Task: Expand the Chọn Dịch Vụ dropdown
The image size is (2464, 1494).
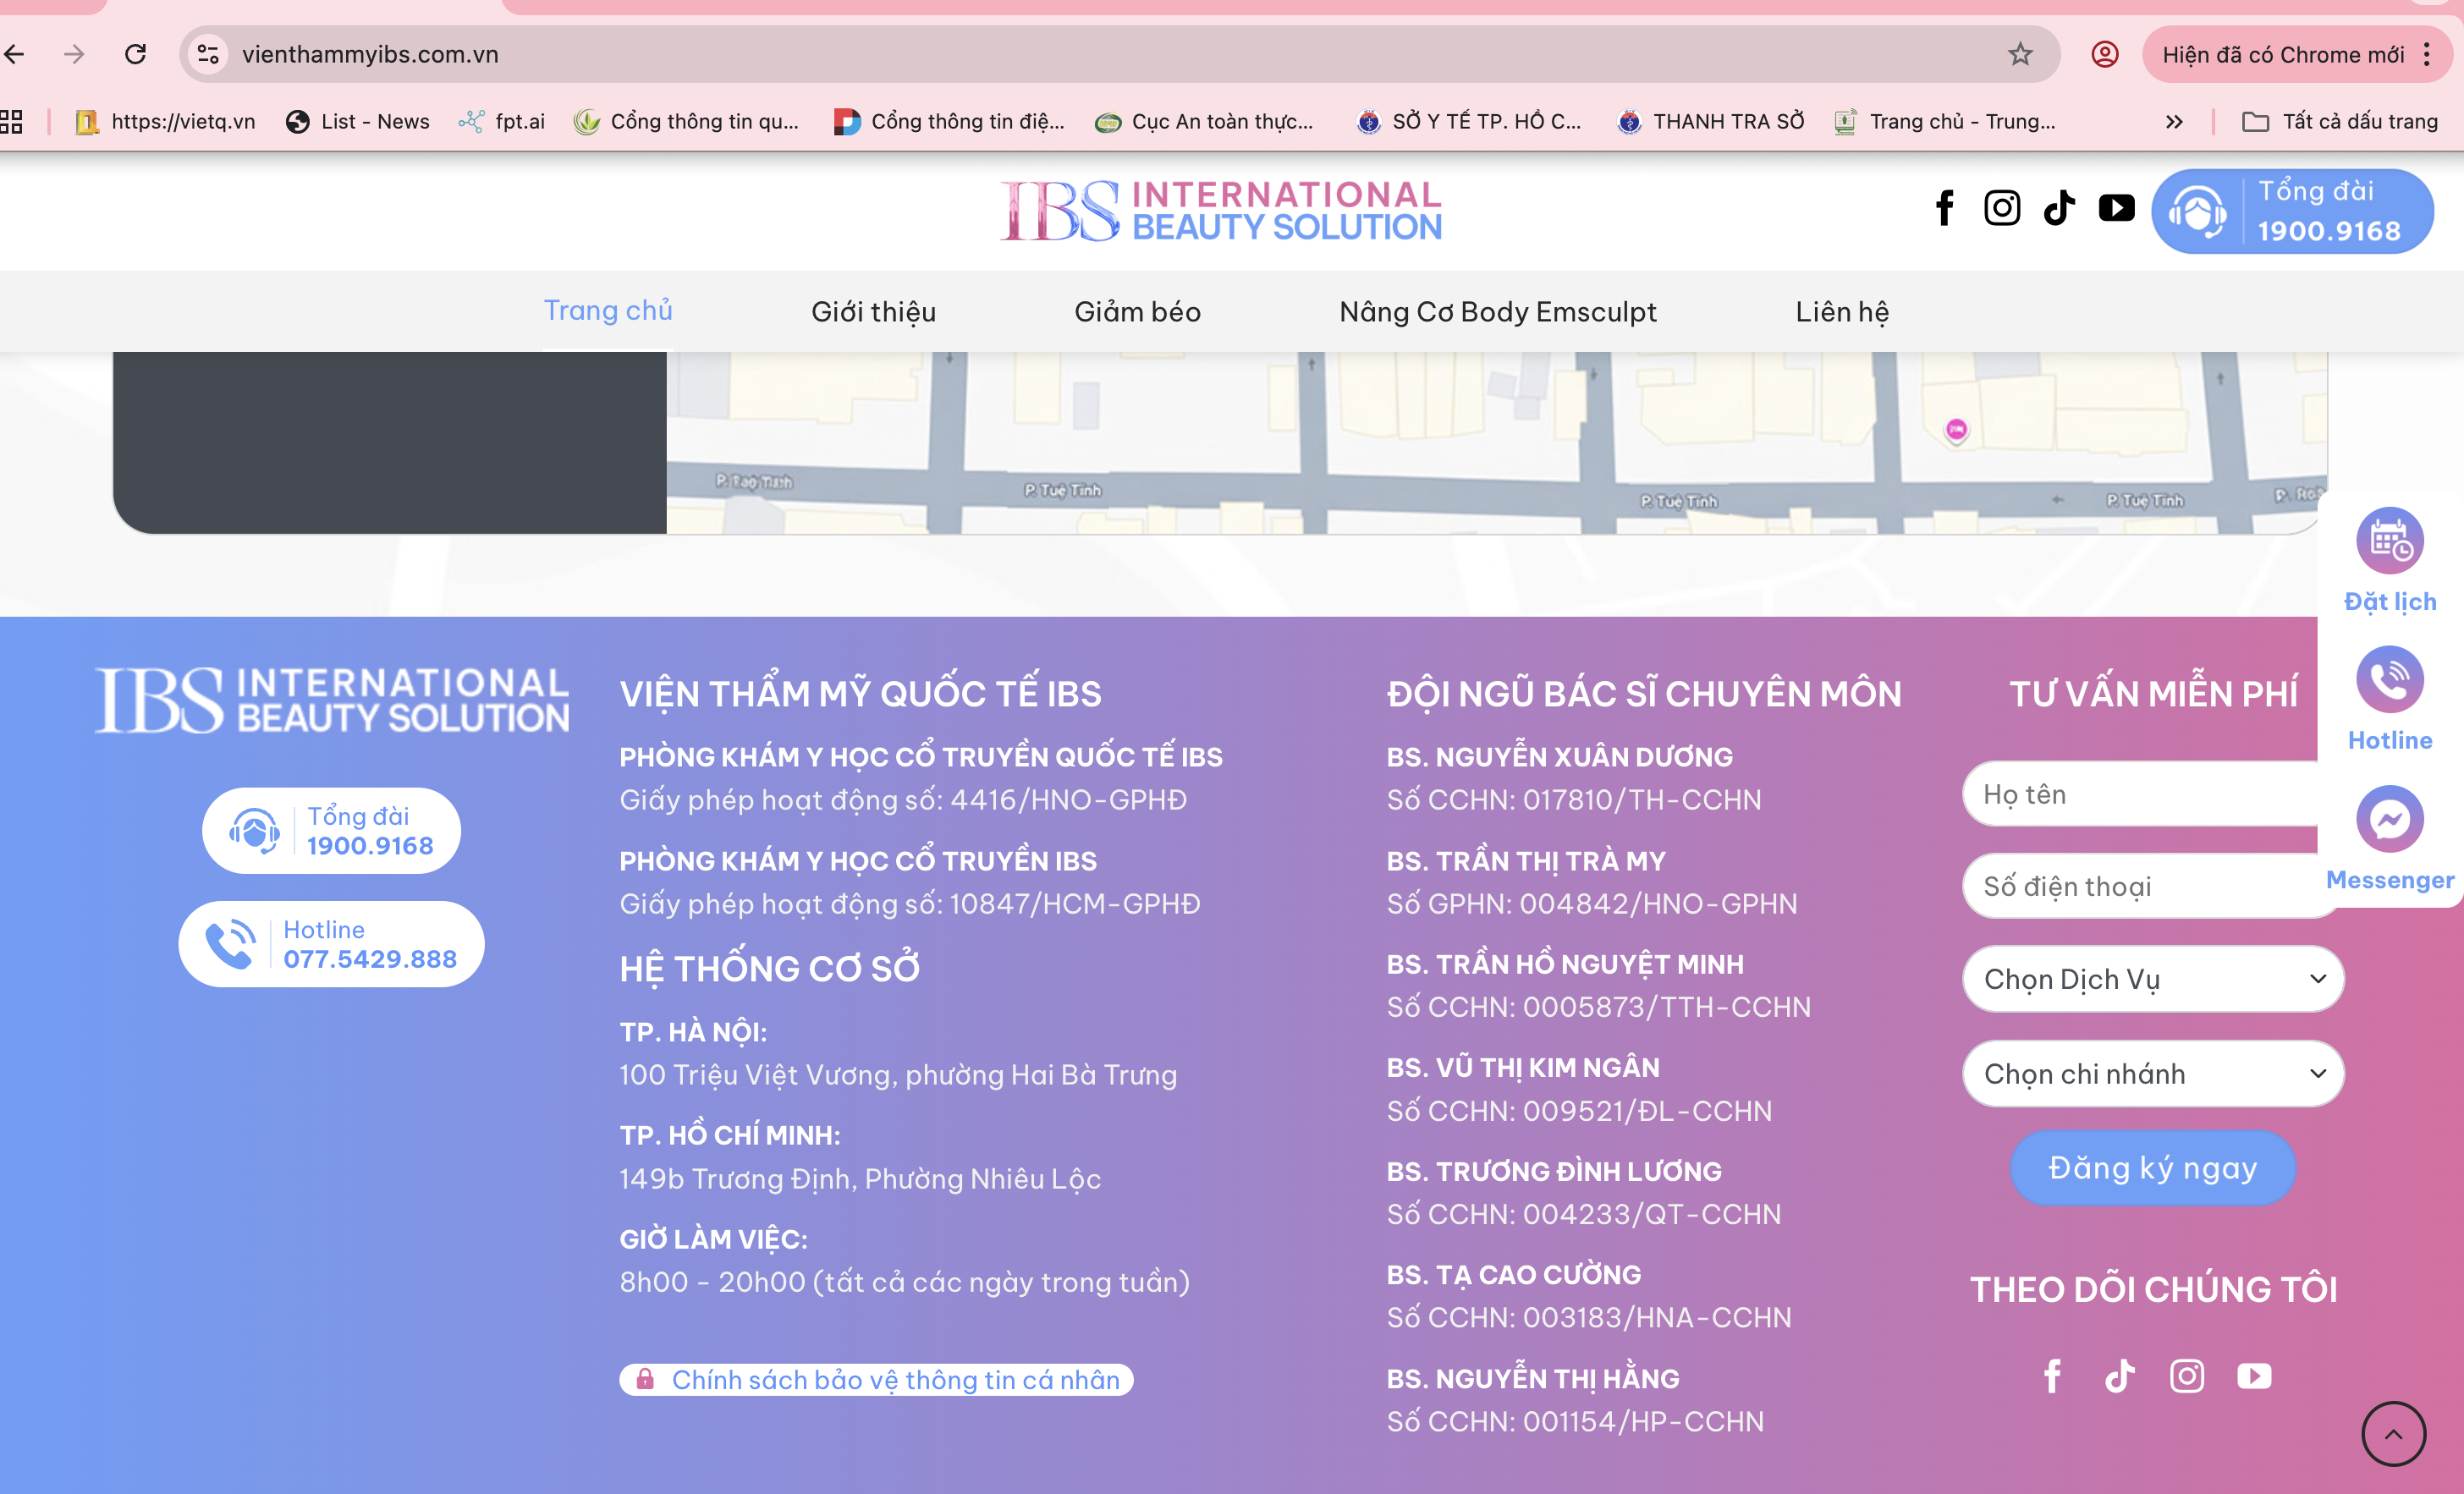Action: point(2153,979)
